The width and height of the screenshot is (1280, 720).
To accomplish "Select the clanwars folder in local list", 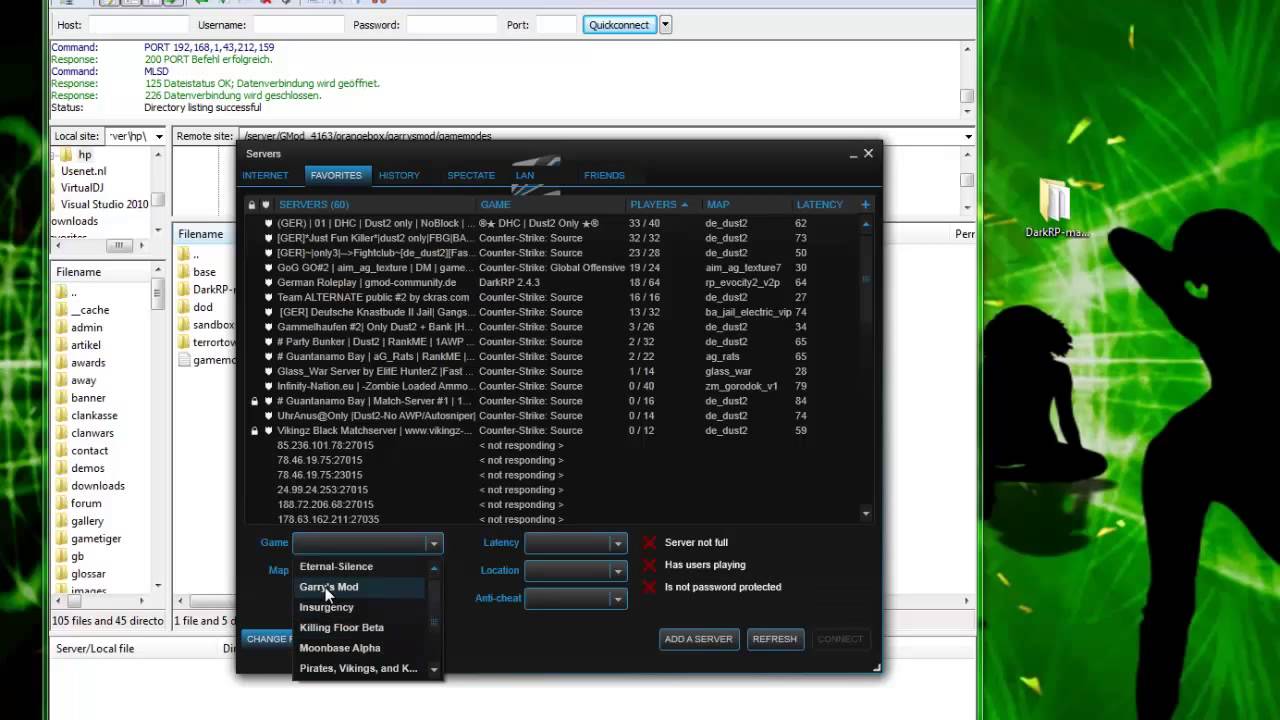I will [92, 433].
